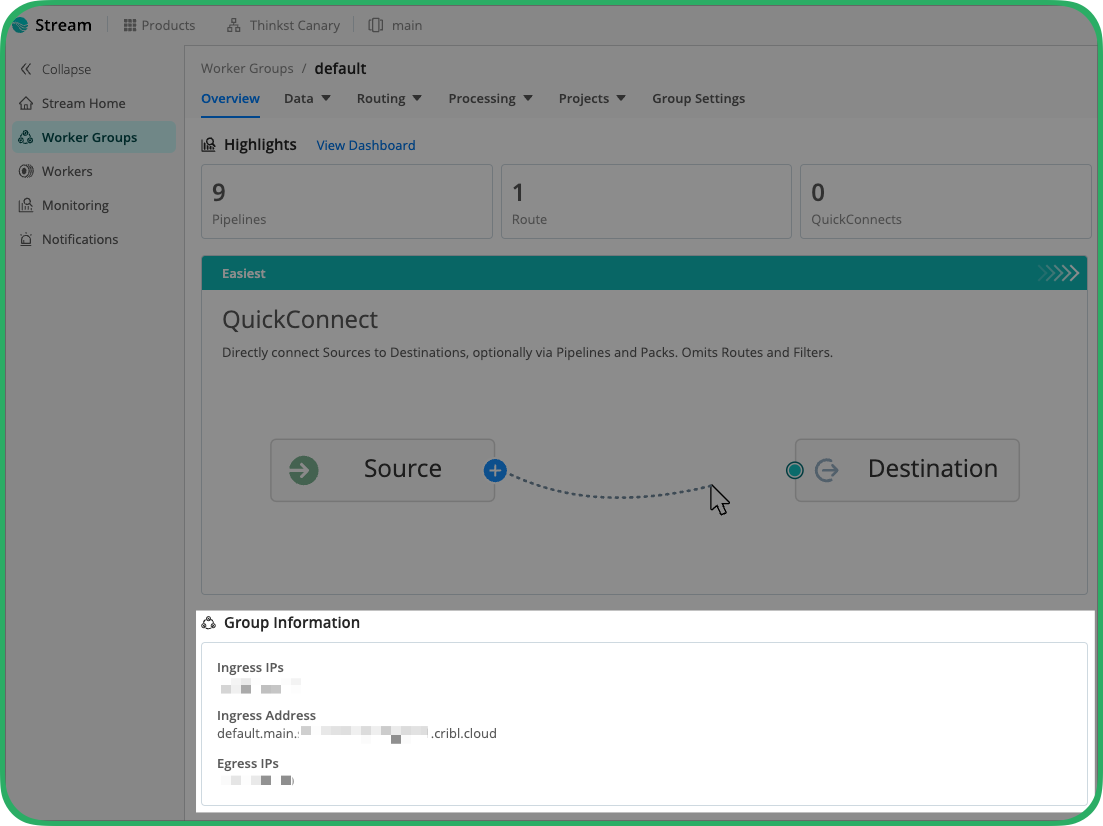Click the default breadcrumb text

[x=340, y=68]
